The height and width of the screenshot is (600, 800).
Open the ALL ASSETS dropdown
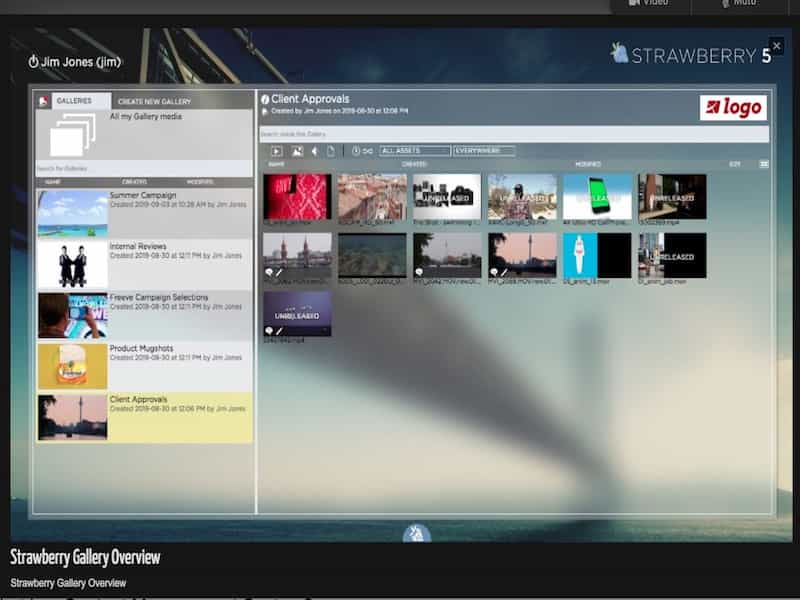(414, 151)
